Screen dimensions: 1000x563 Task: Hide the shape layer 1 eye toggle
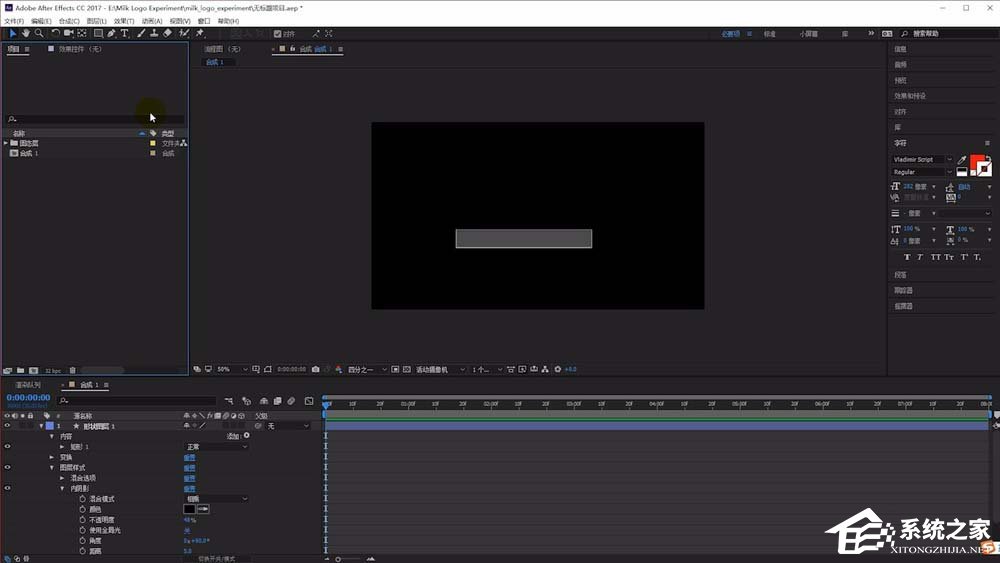coord(7,426)
